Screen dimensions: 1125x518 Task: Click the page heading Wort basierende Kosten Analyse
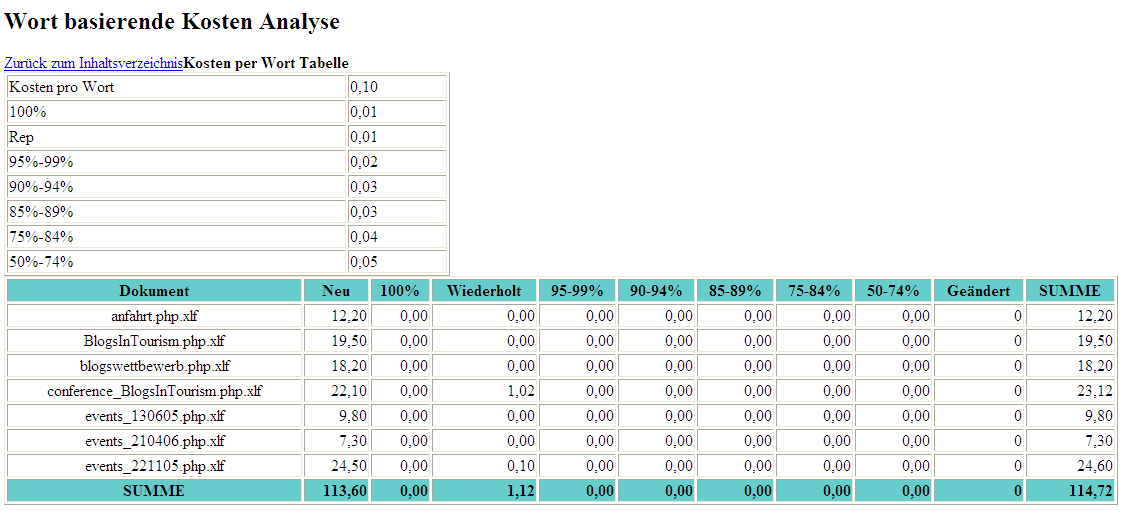click(x=172, y=21)
